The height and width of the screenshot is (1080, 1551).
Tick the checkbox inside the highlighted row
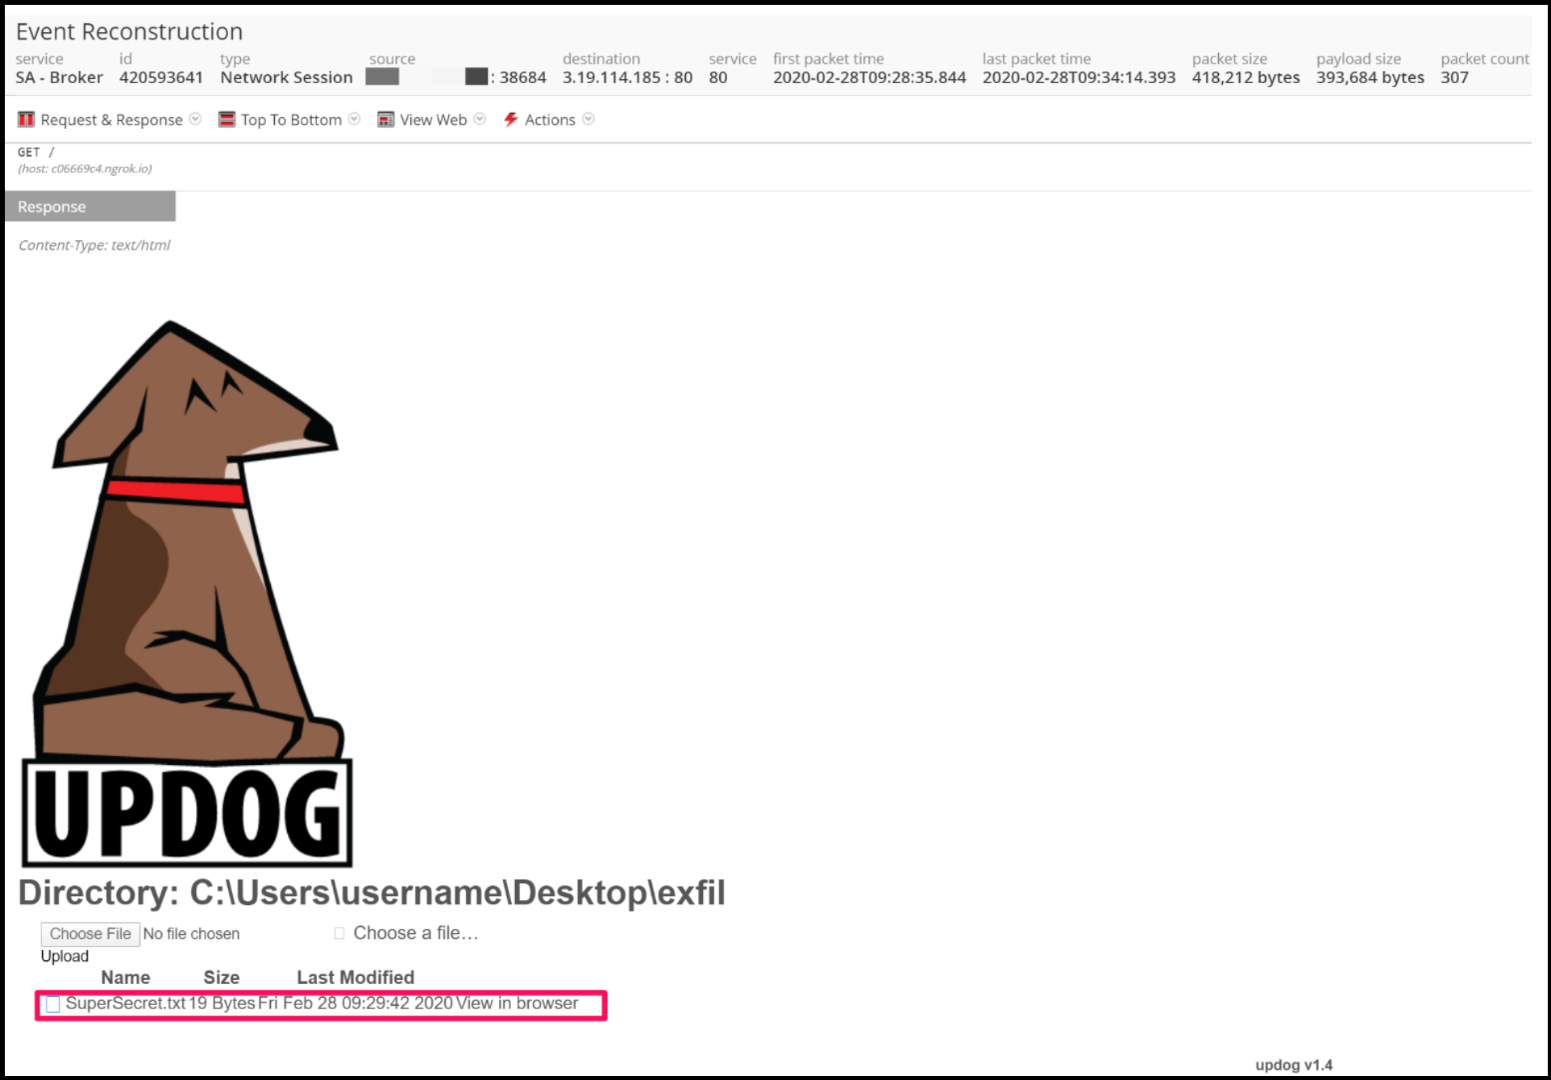tap(52, 1004)
